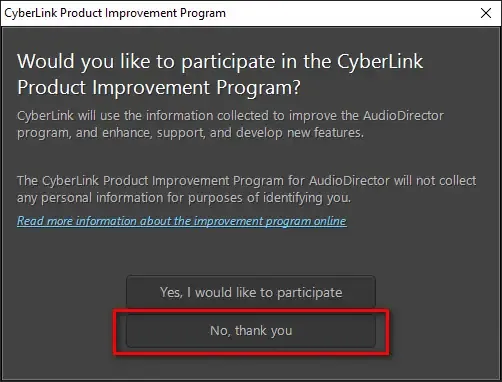
Task: Follow the "Read more information" hyperlink
Action: (x=182, y=221)
